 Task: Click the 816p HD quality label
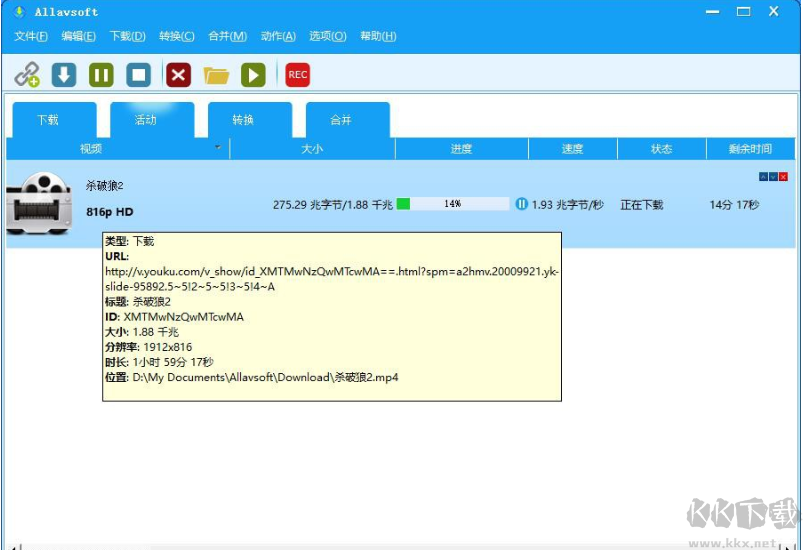(110, 211)
